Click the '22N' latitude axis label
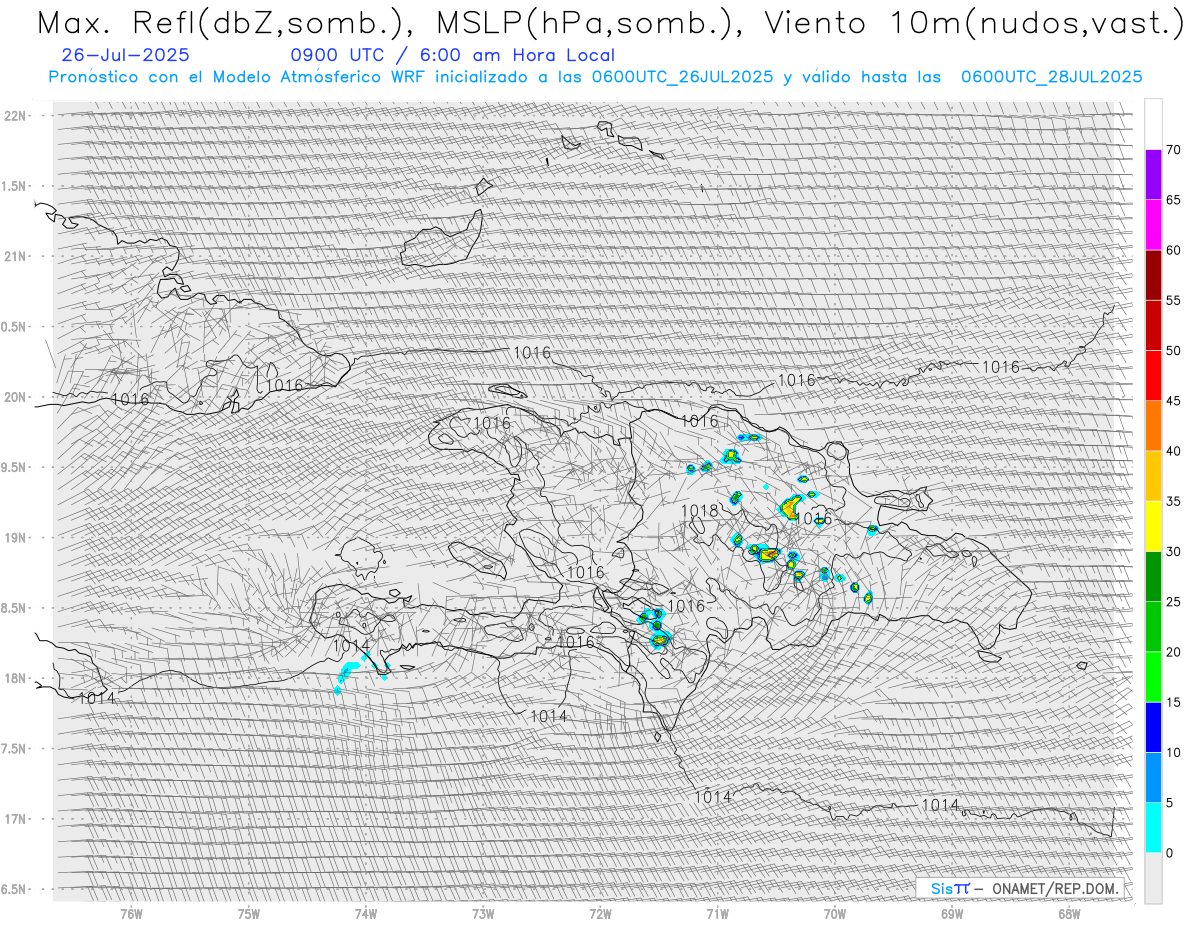The image size is (1200, 927). 17,116
